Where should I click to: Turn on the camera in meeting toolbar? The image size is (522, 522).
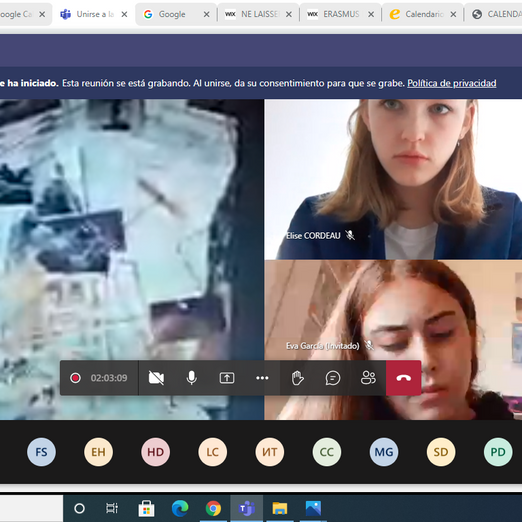(156, 378)
